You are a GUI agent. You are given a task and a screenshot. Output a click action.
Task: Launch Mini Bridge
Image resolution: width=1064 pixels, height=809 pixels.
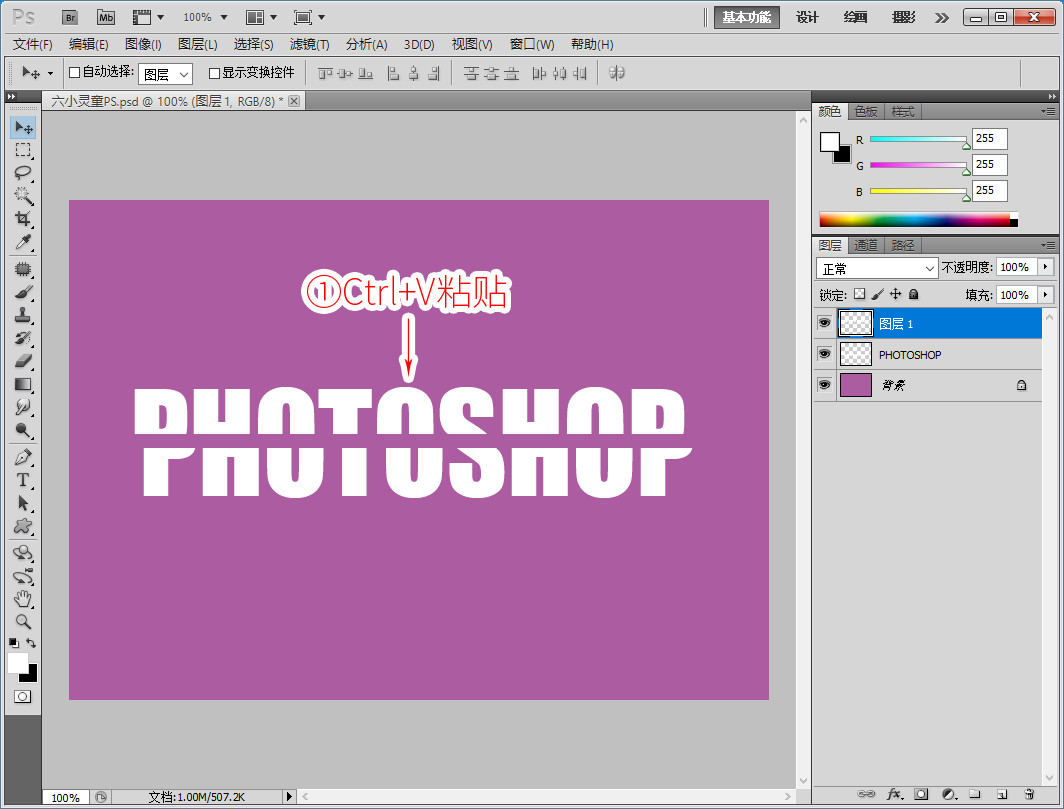106,18
